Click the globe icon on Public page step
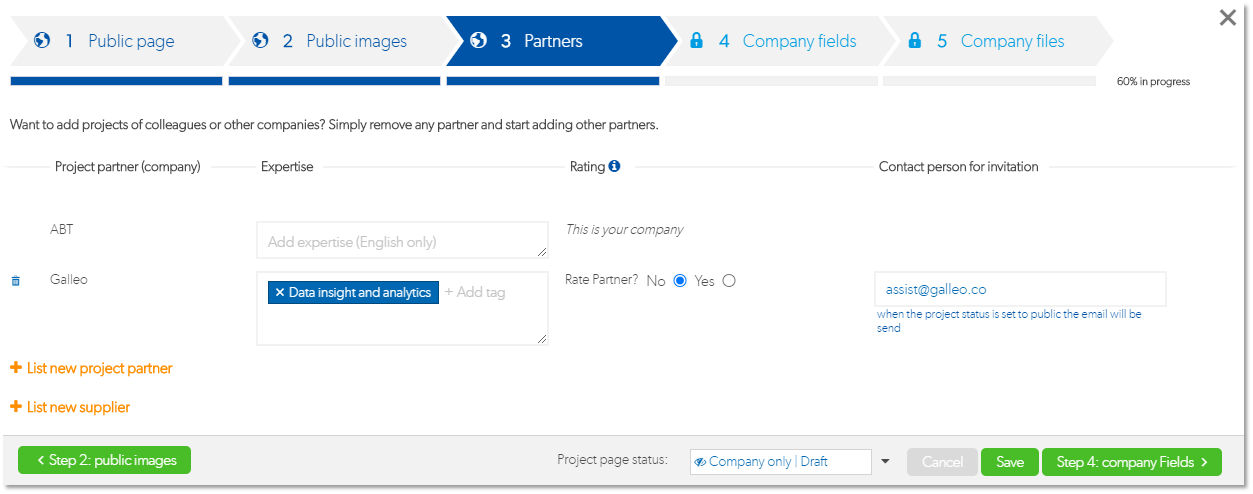The image size is (1253, 494). pyautogui.click(x=42, y=40)
